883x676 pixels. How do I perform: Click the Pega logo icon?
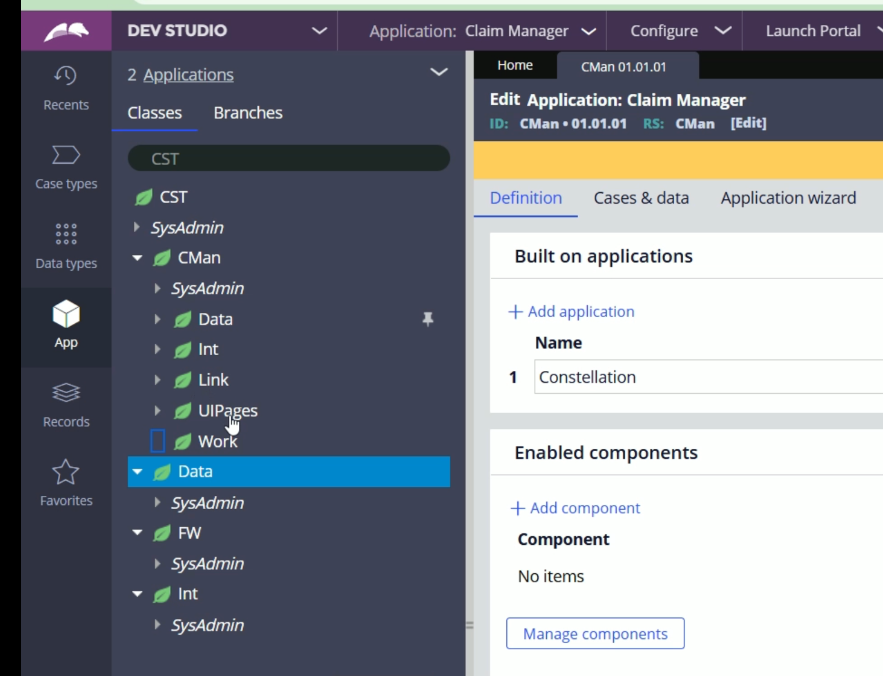[66, 31]
